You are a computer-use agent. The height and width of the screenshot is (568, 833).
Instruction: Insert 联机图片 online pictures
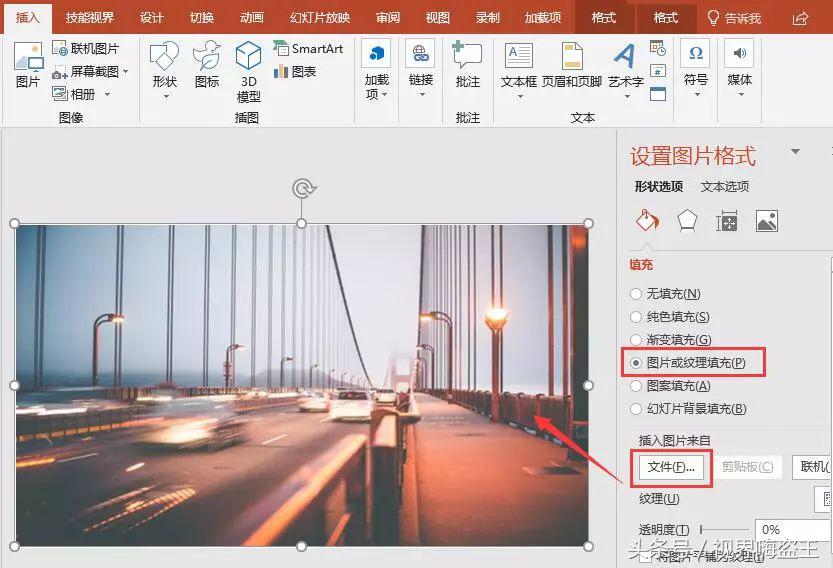(x=86, y=48)
